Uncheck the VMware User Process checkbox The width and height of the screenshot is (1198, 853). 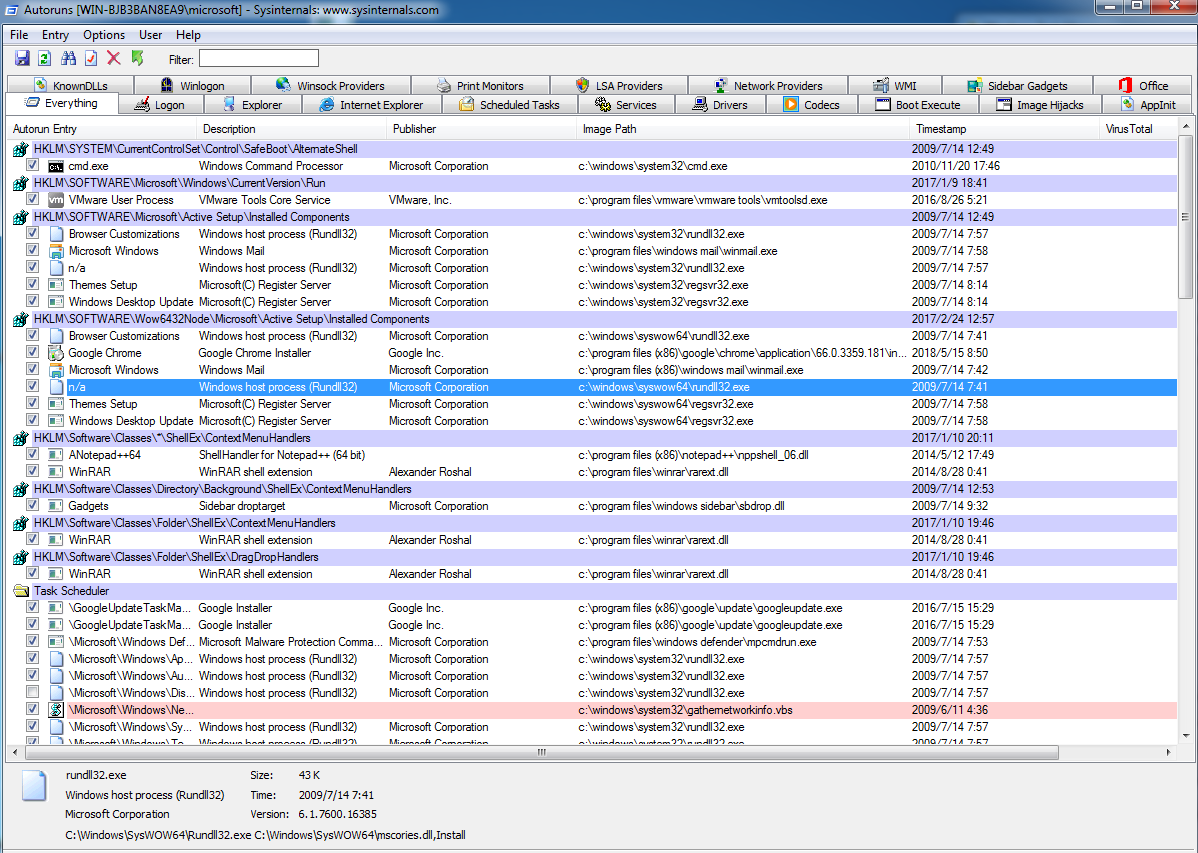click(x=33, y=200)
